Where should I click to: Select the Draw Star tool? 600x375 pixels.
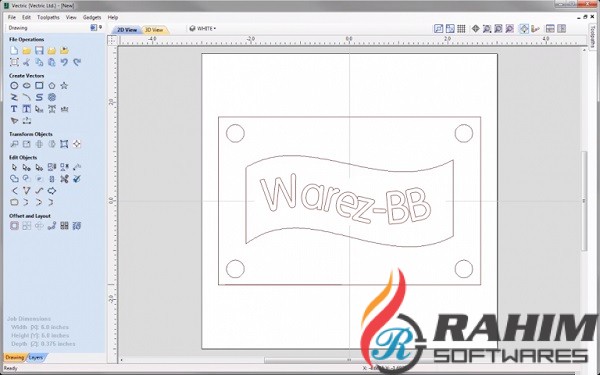64,86
